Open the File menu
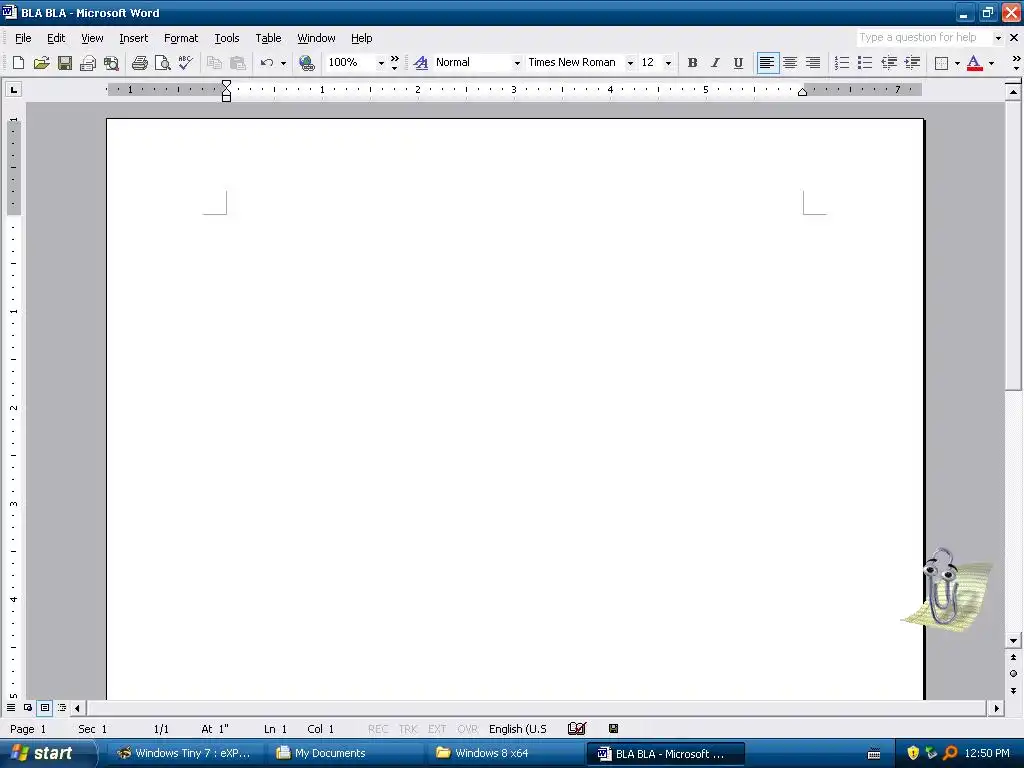Screen dimensions: 1024x768 pyautogui.click(x=23, y=38)
